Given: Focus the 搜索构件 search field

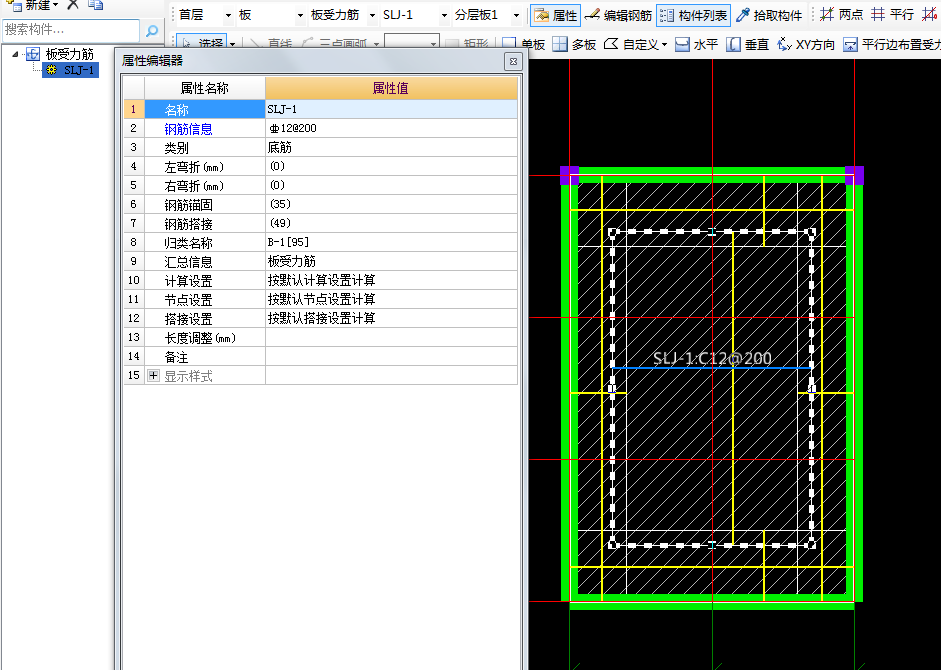Looking at the screenshot, I should pos(71,30).
